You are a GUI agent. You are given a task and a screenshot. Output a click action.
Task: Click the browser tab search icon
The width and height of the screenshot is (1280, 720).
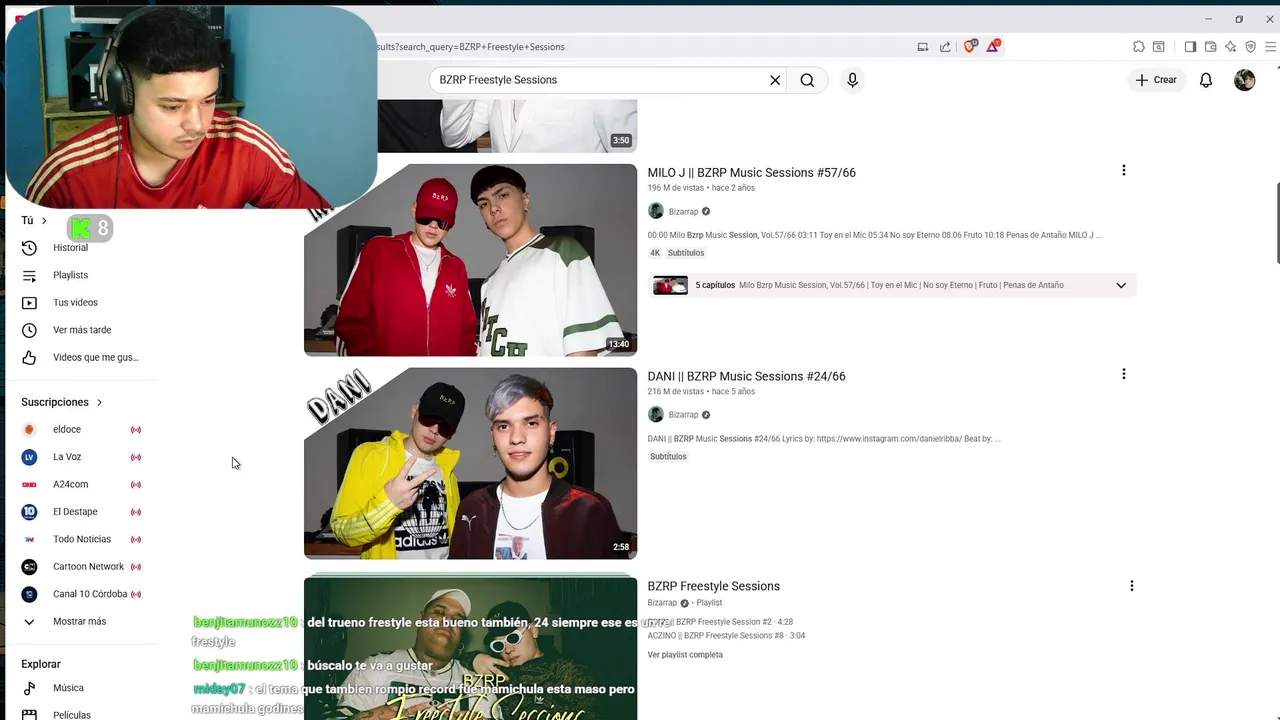pos(1159,46)
